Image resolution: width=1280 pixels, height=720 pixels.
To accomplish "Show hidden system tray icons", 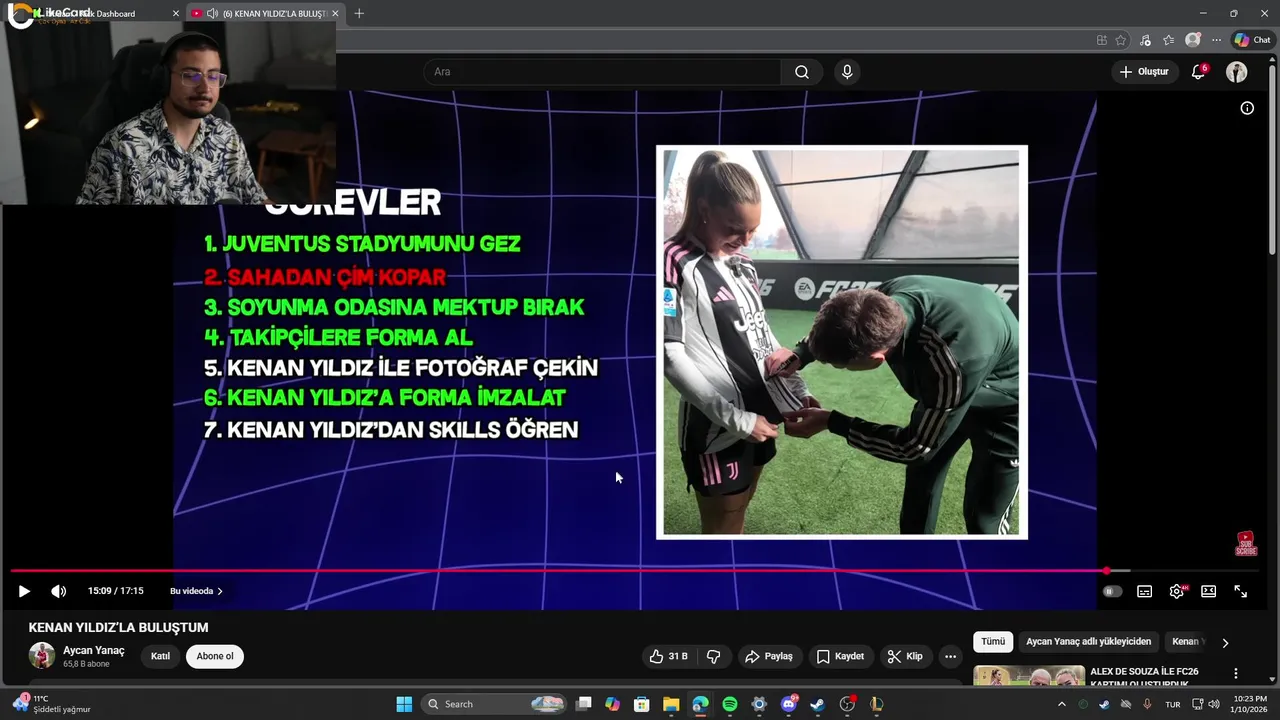I will coord(1061,704).
